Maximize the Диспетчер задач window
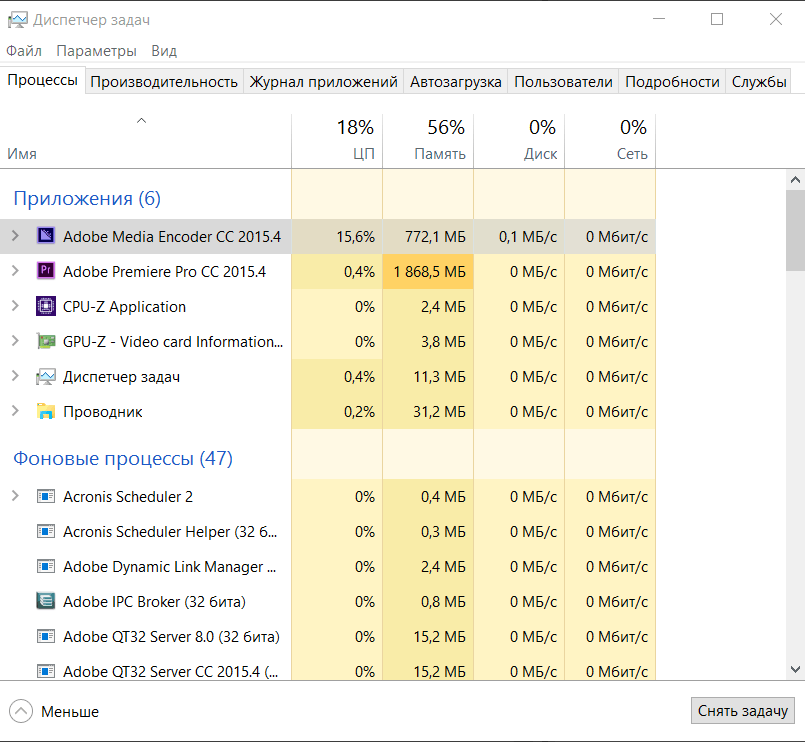Image resolution: width=805 pixels, height=742 pixels. click(717, 19)
